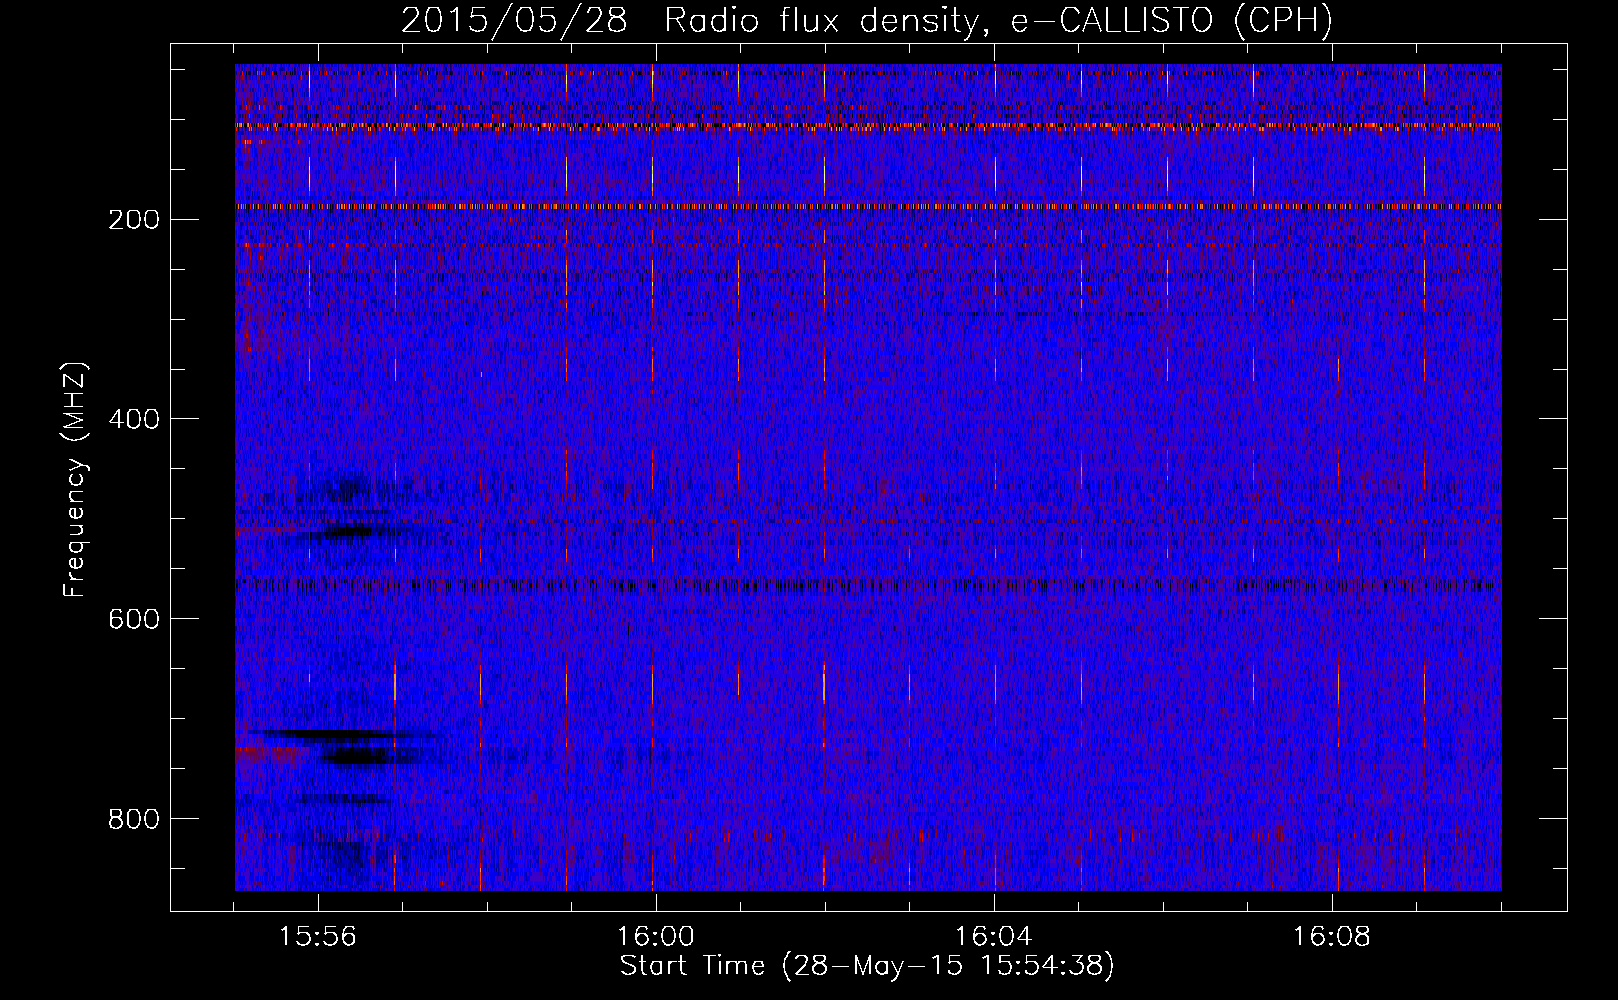The image size is (1618, 1000).
Task: Click the 16:00 time tick label
Action: (x=655, y=937)
